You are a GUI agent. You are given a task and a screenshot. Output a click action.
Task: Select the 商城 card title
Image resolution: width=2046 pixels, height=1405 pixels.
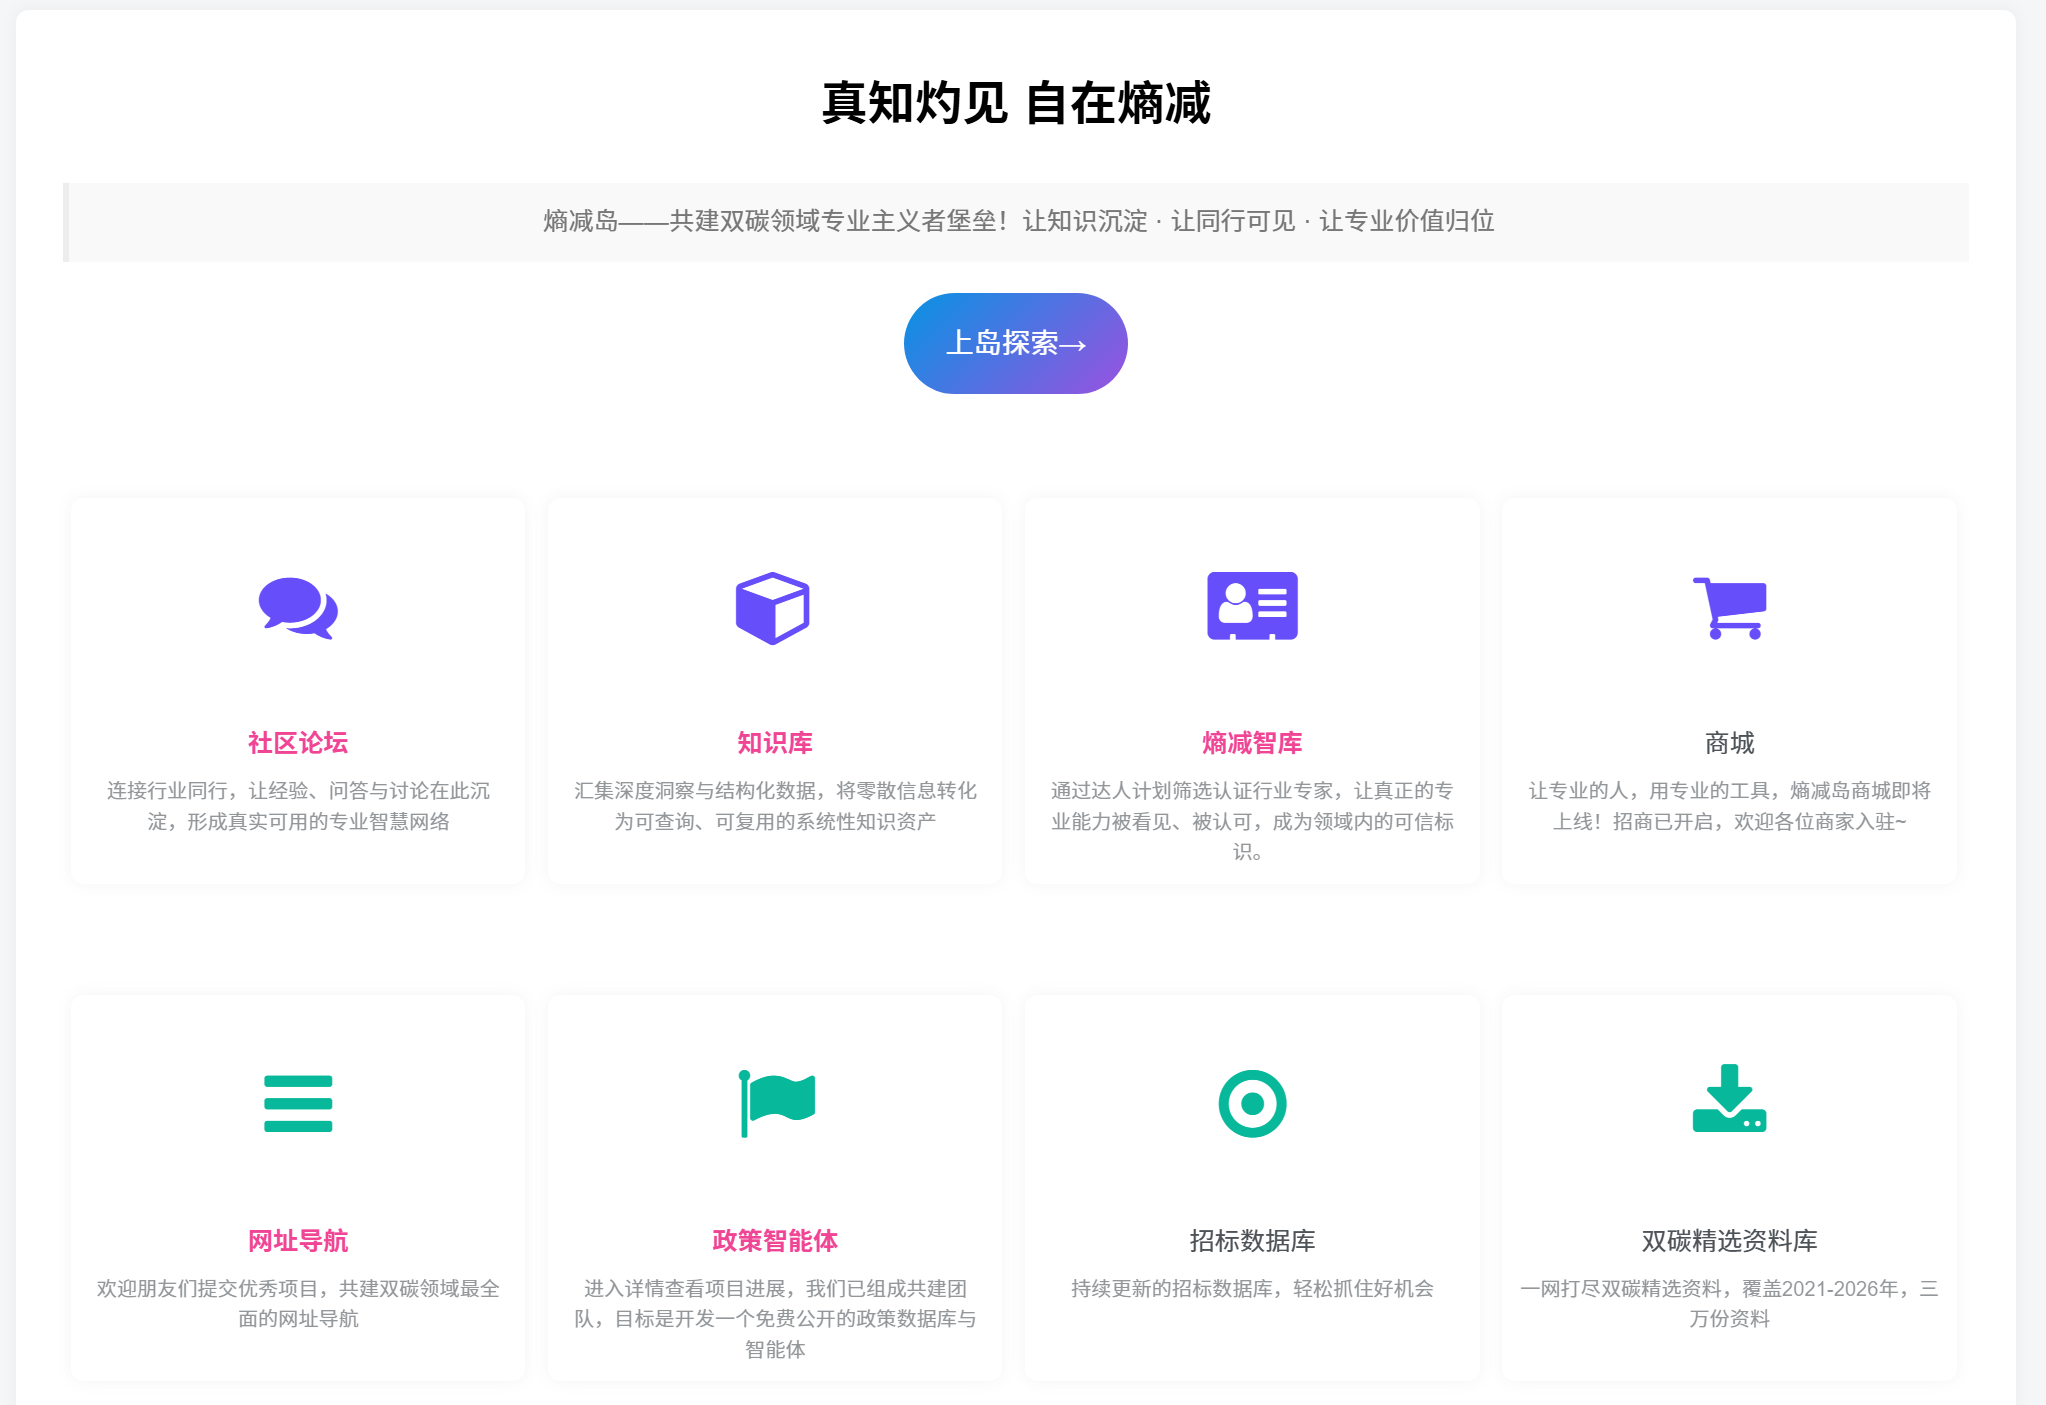click(1729, 743)
